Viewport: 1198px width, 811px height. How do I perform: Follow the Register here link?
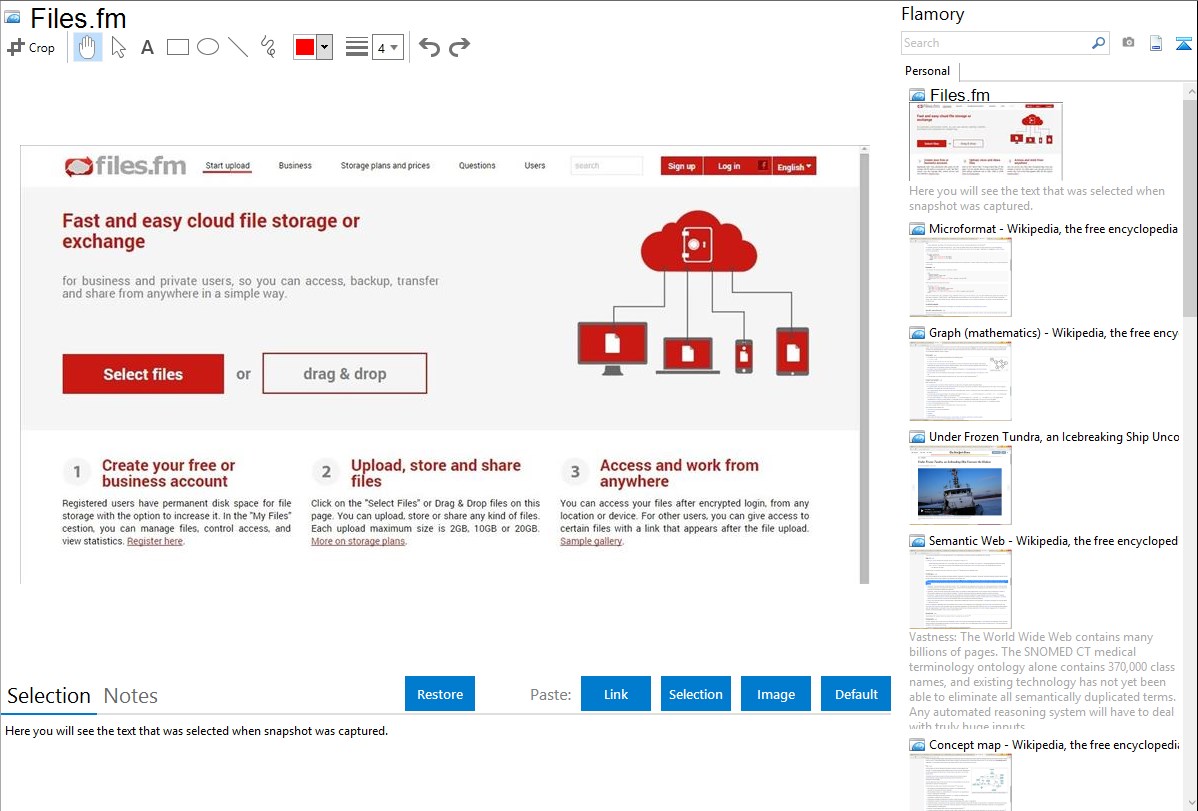point(155,541)
